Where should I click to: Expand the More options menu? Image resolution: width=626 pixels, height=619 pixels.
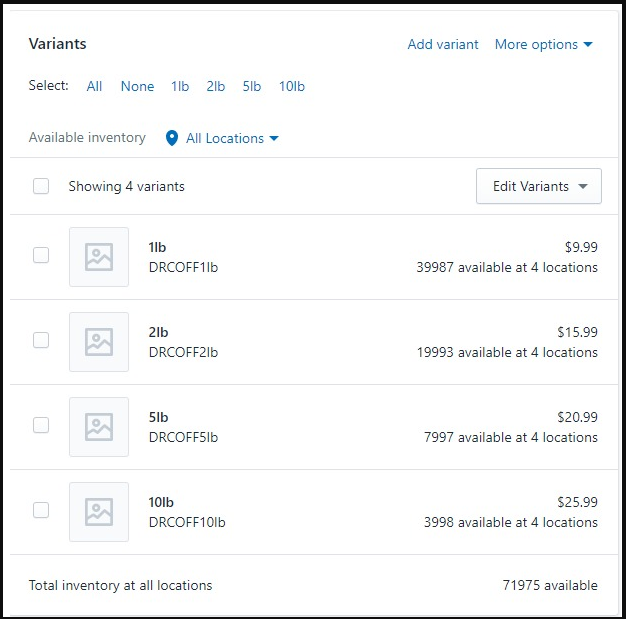click(x=543, y=44)
